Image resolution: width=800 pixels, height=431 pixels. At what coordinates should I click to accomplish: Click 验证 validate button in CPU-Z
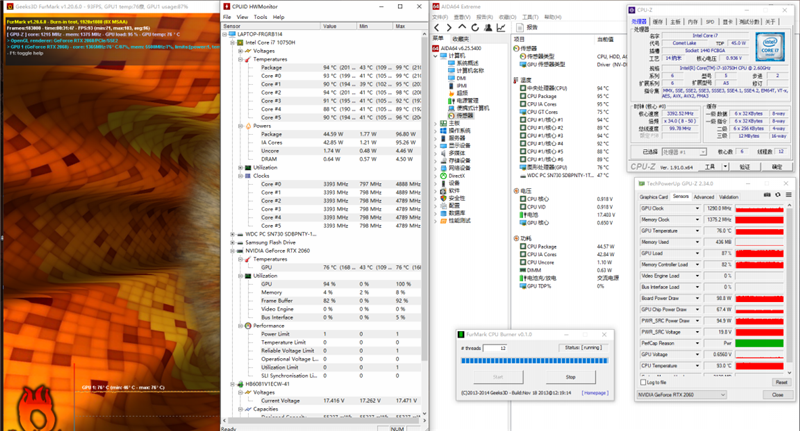(x=744, y=167)
